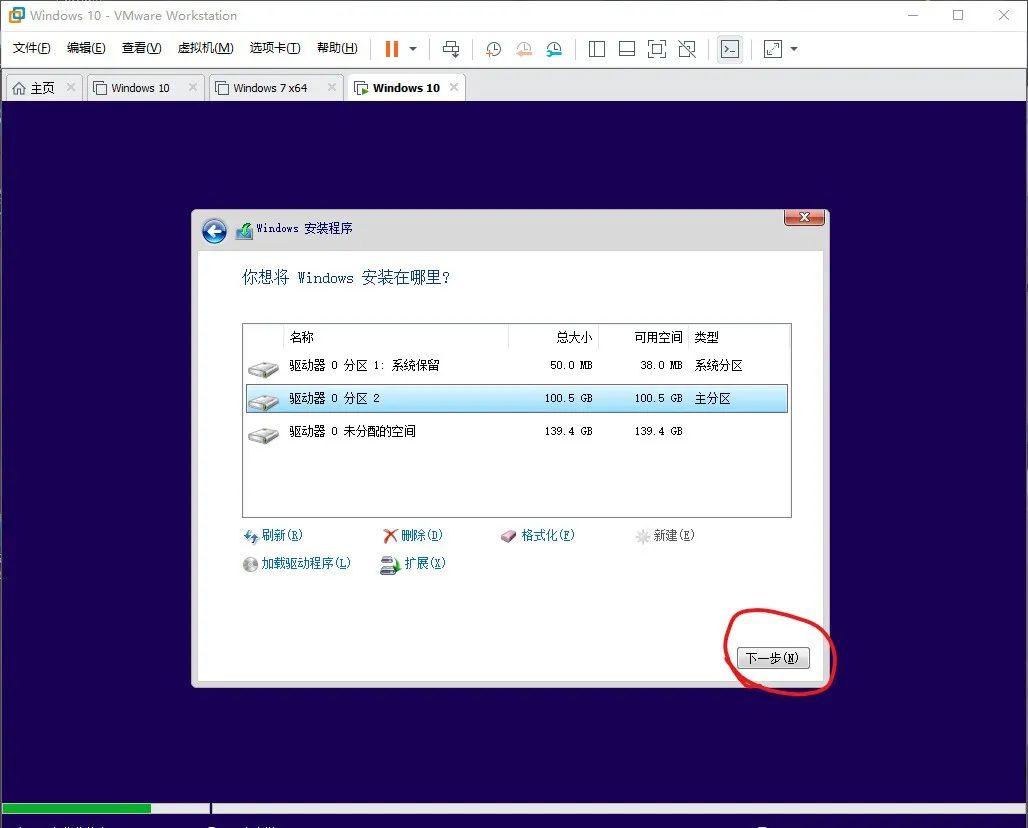The image size is (1028, 828).
Task: Click the back arrow in Windows setup
Action: tap(214, 230)
